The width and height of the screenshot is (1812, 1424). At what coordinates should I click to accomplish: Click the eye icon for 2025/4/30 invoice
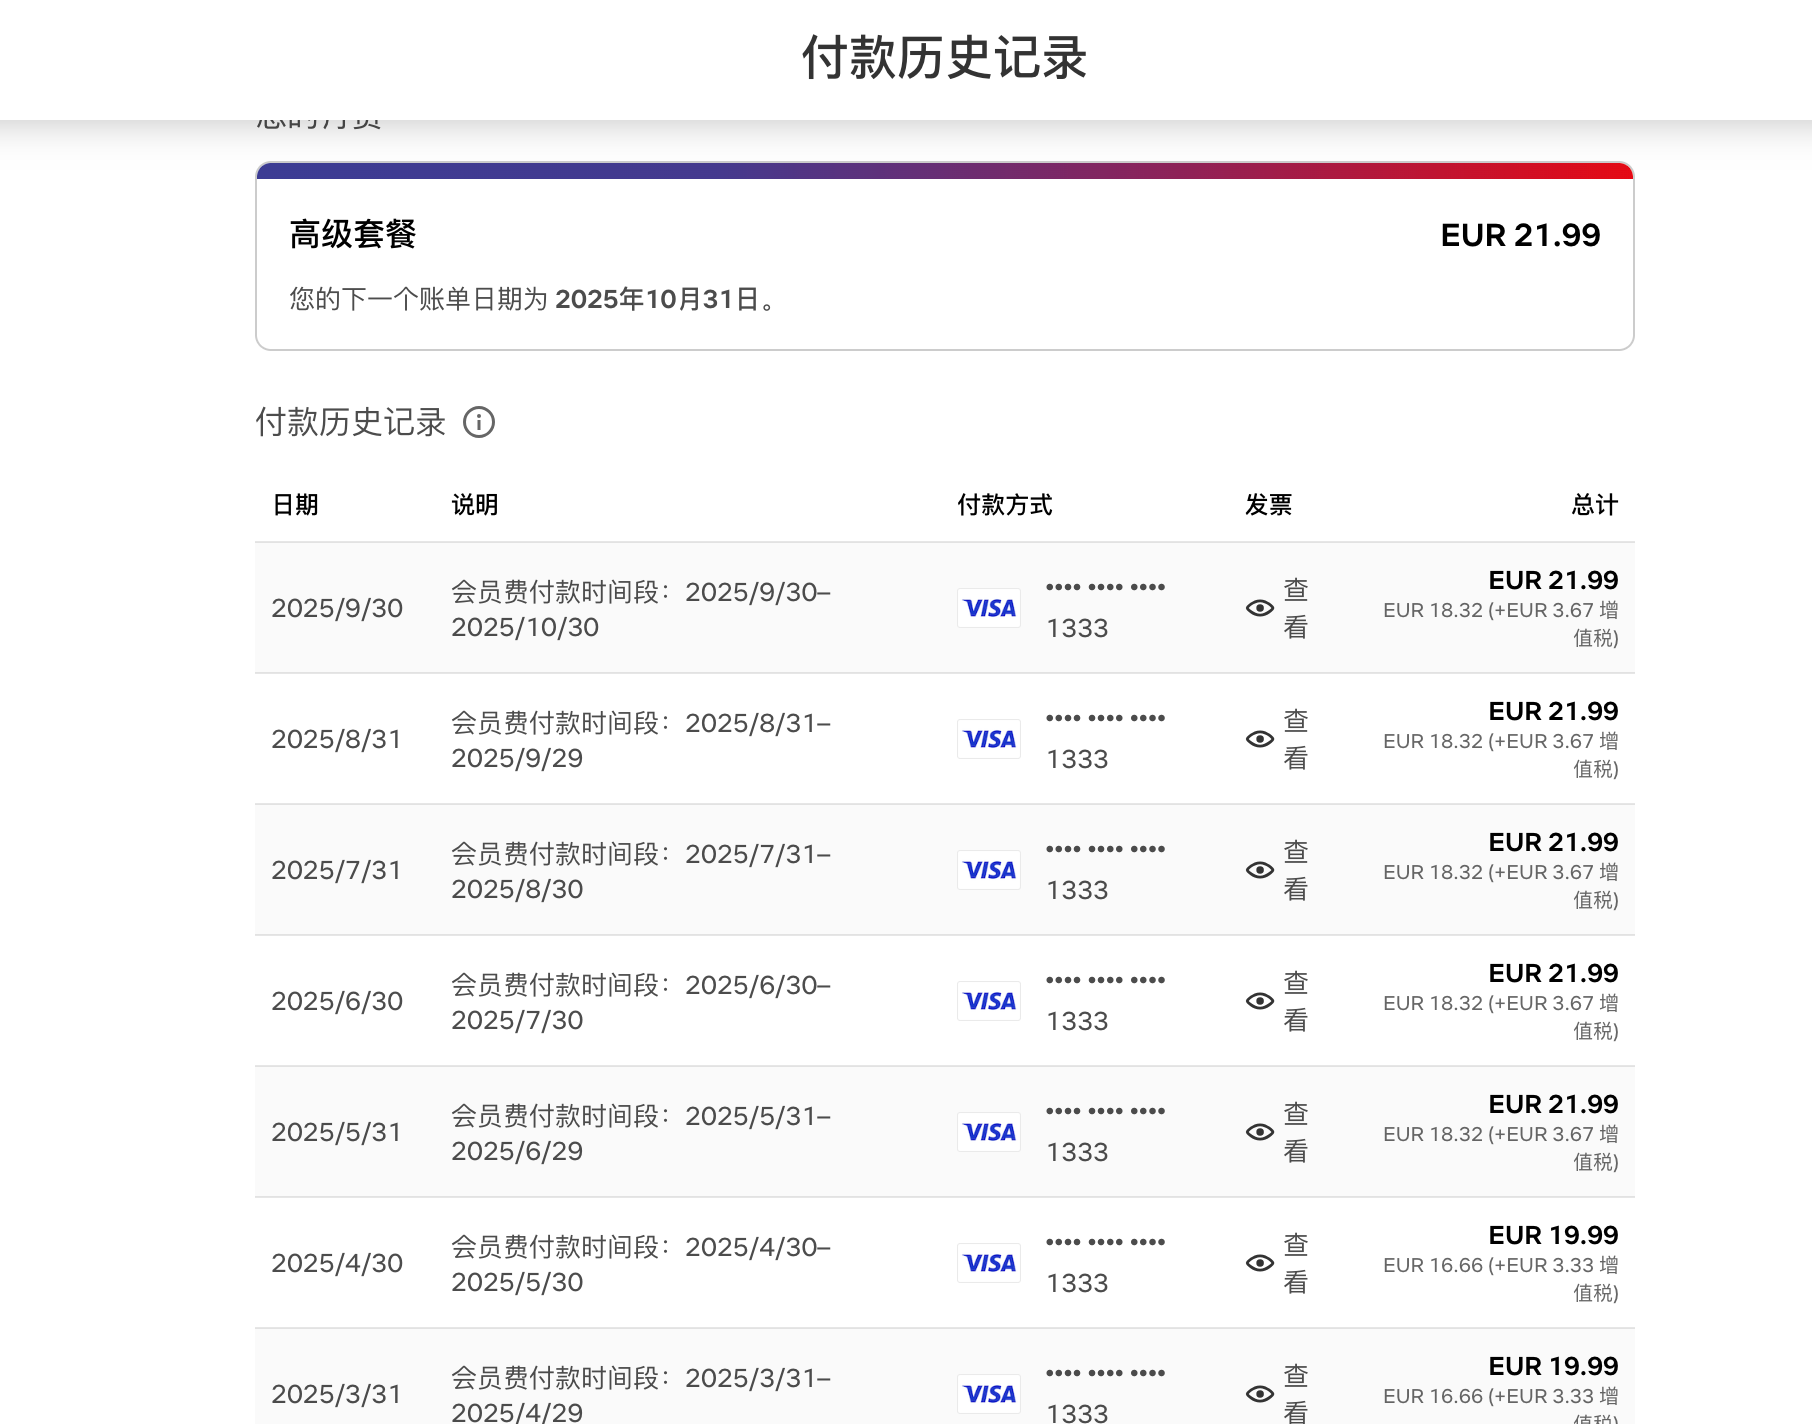(1259, 1263)
